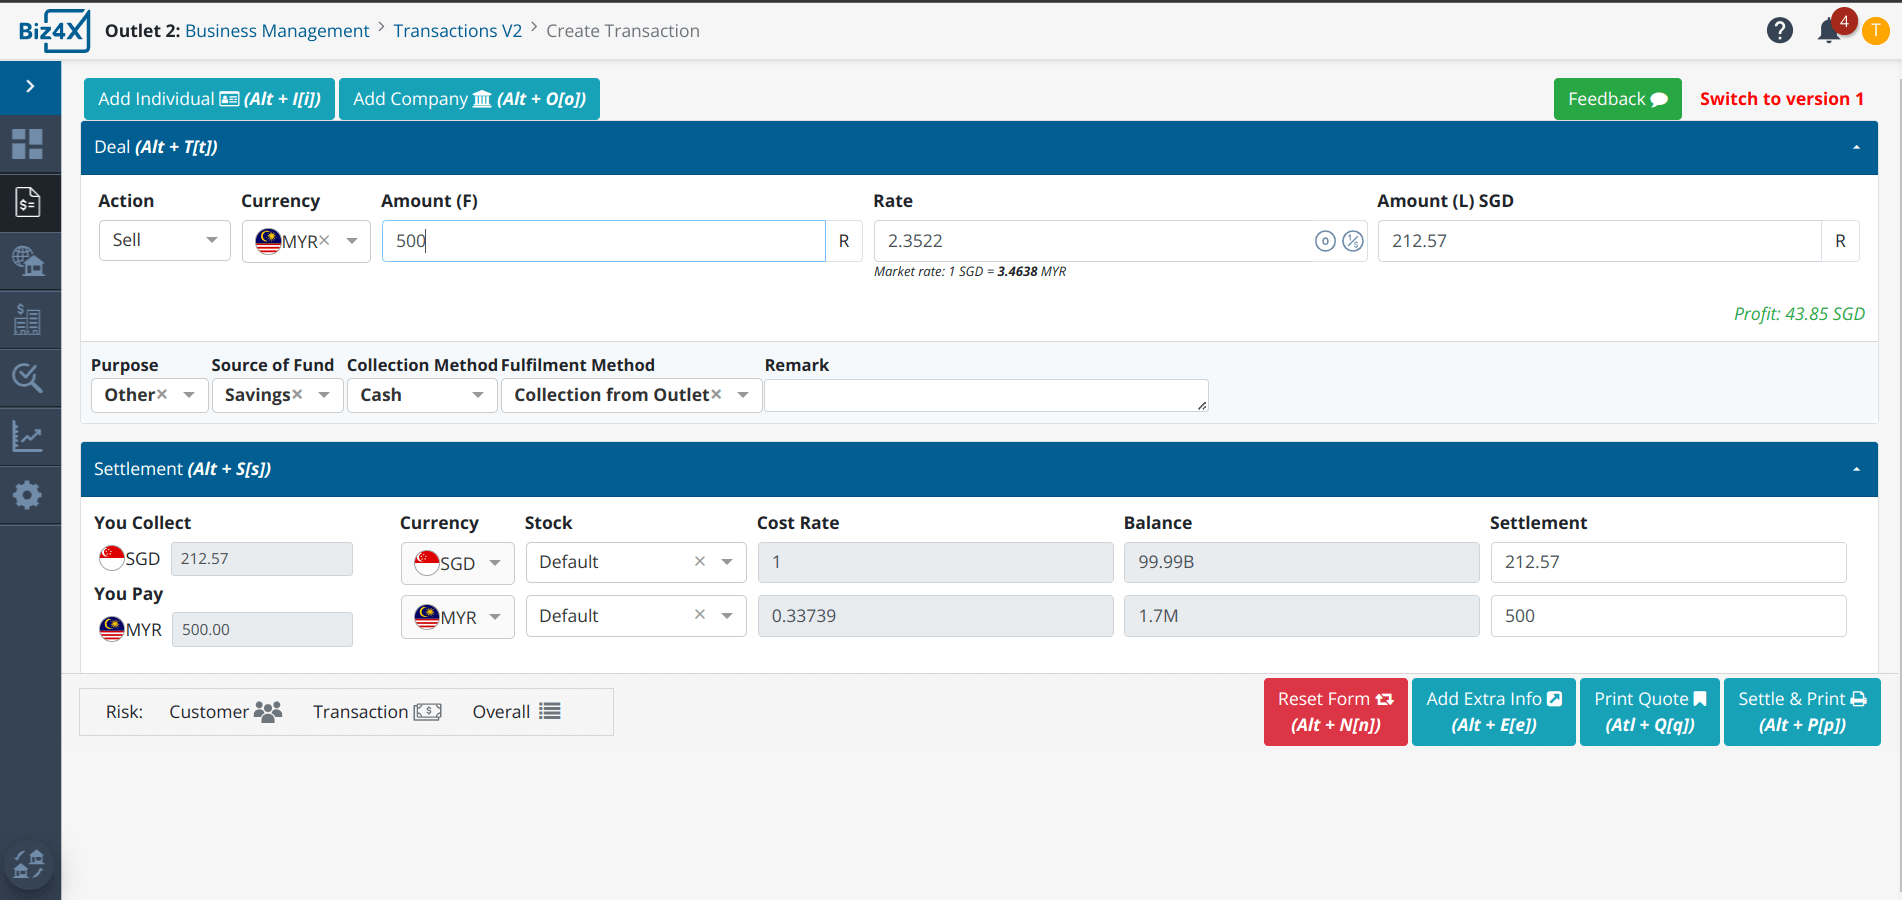The height and width of the screenshot is (900, 1902).
Task: Open the Collection Method Cash dropdown
Action: tap(422, 395)
